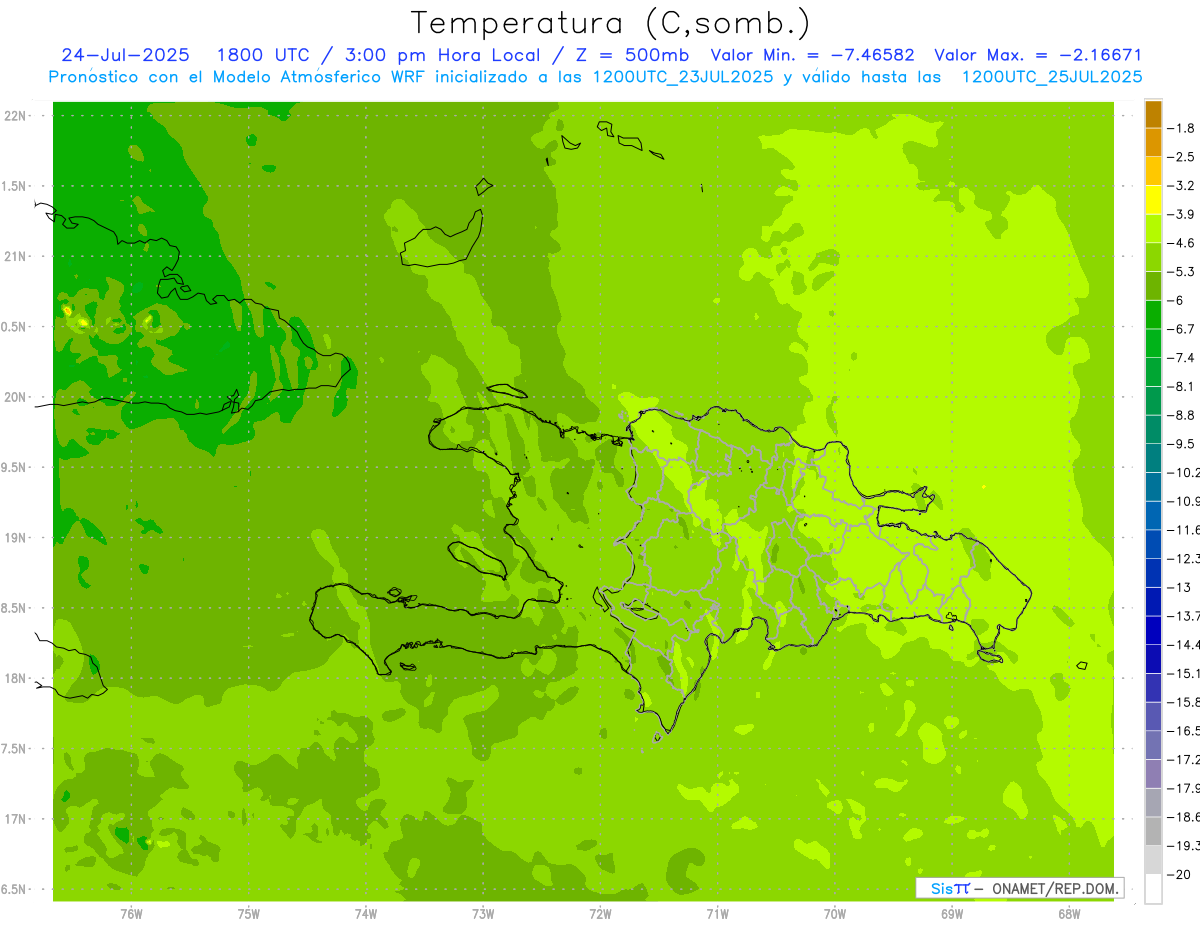Click the 17N latitude axis label
1200x927 pixels.
[x=17, y=819]
